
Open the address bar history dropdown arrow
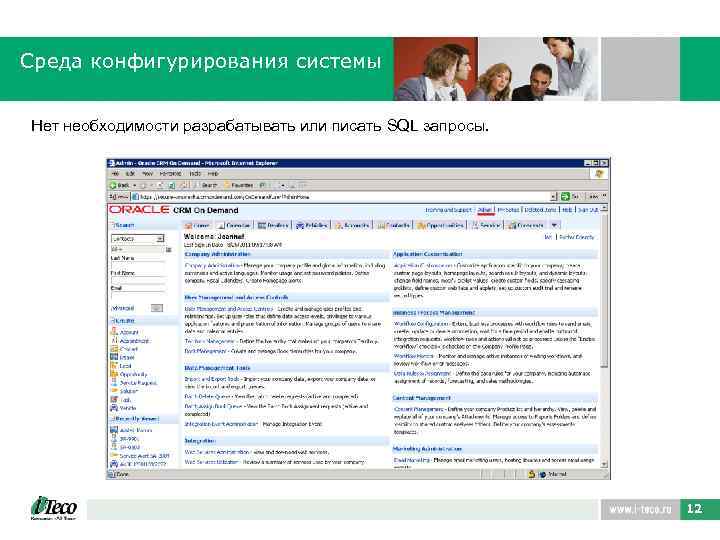(x=554, y=197)
